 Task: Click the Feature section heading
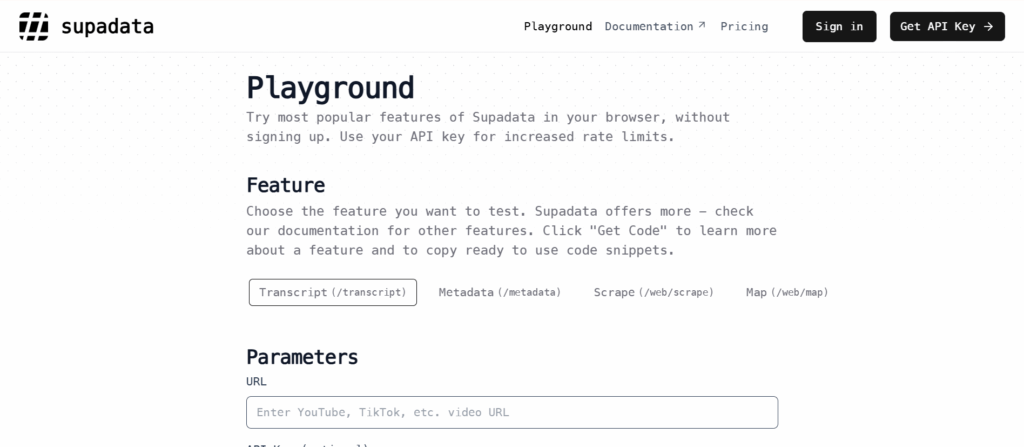click(285, 185)
